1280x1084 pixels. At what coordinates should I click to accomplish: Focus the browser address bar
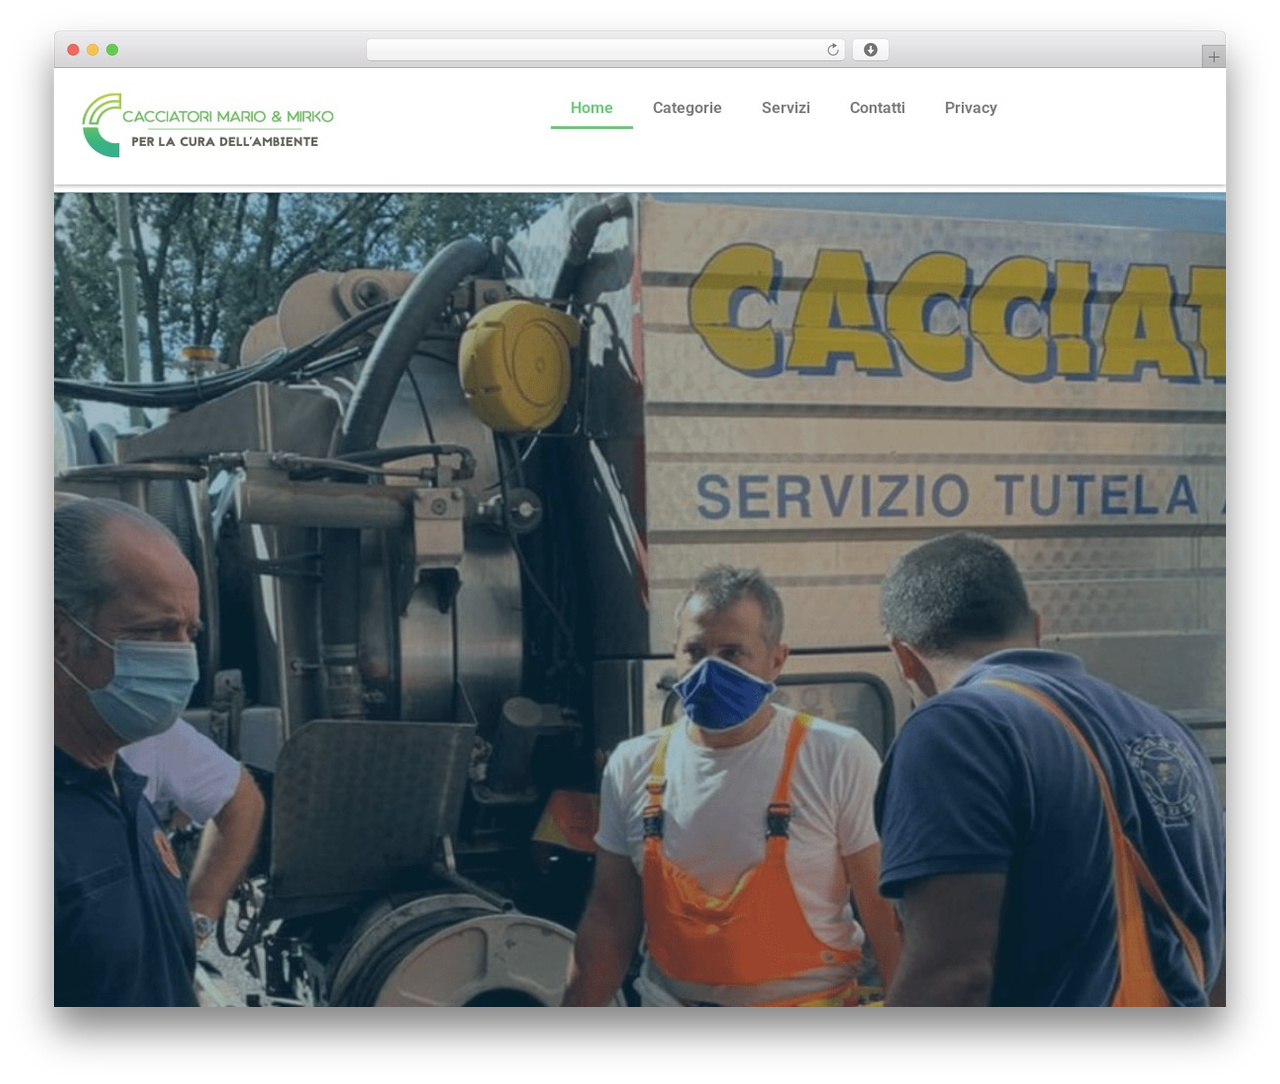pyautogui.click(x=605, y=50)
